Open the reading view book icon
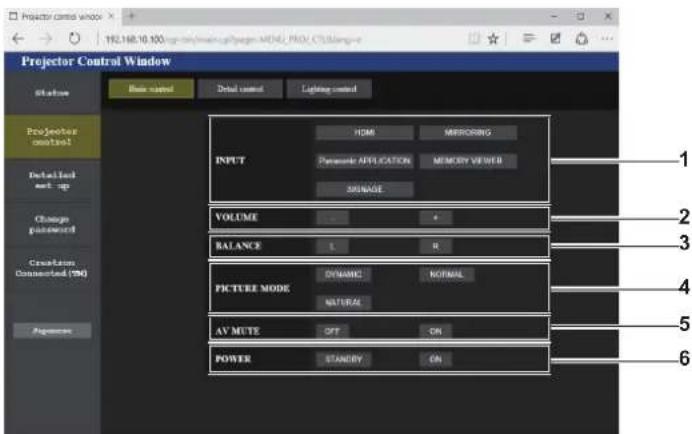Image resolution: width=692 pixels, height=434 pixels. 474,39
